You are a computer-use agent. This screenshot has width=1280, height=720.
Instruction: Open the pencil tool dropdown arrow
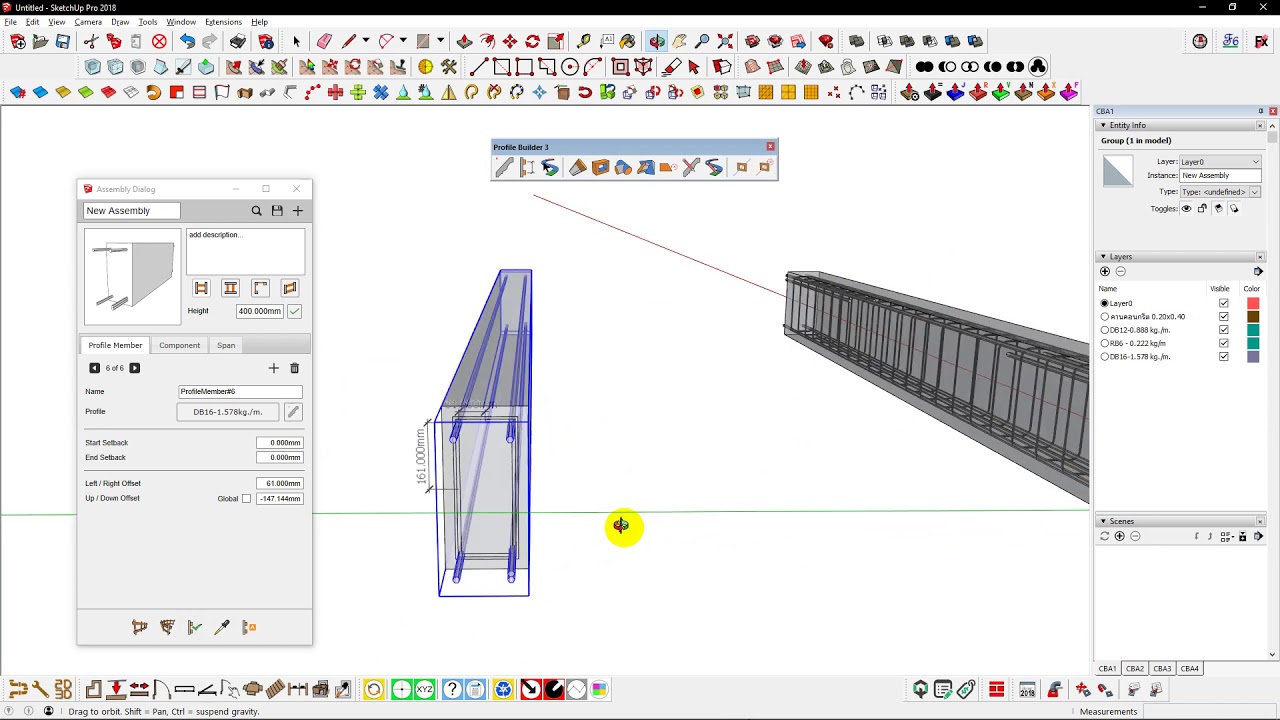pos(366,41)
